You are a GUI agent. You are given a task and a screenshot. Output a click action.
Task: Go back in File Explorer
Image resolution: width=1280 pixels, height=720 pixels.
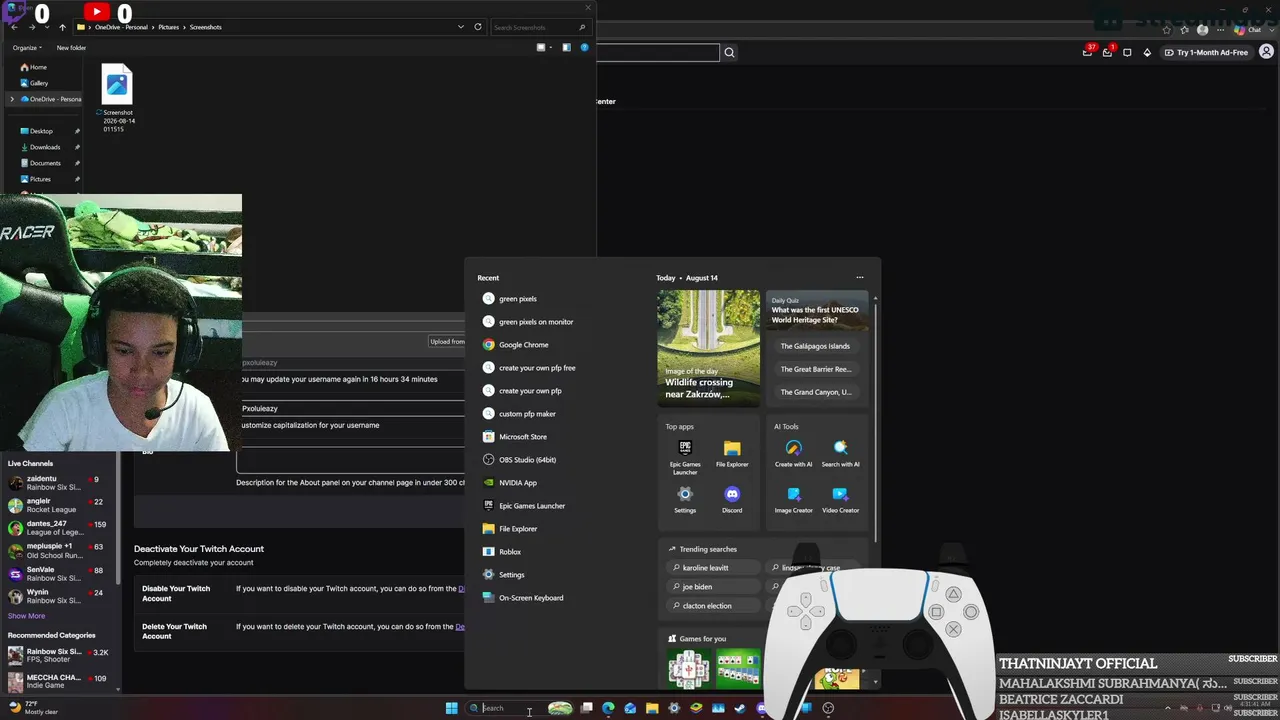point(14,27)
